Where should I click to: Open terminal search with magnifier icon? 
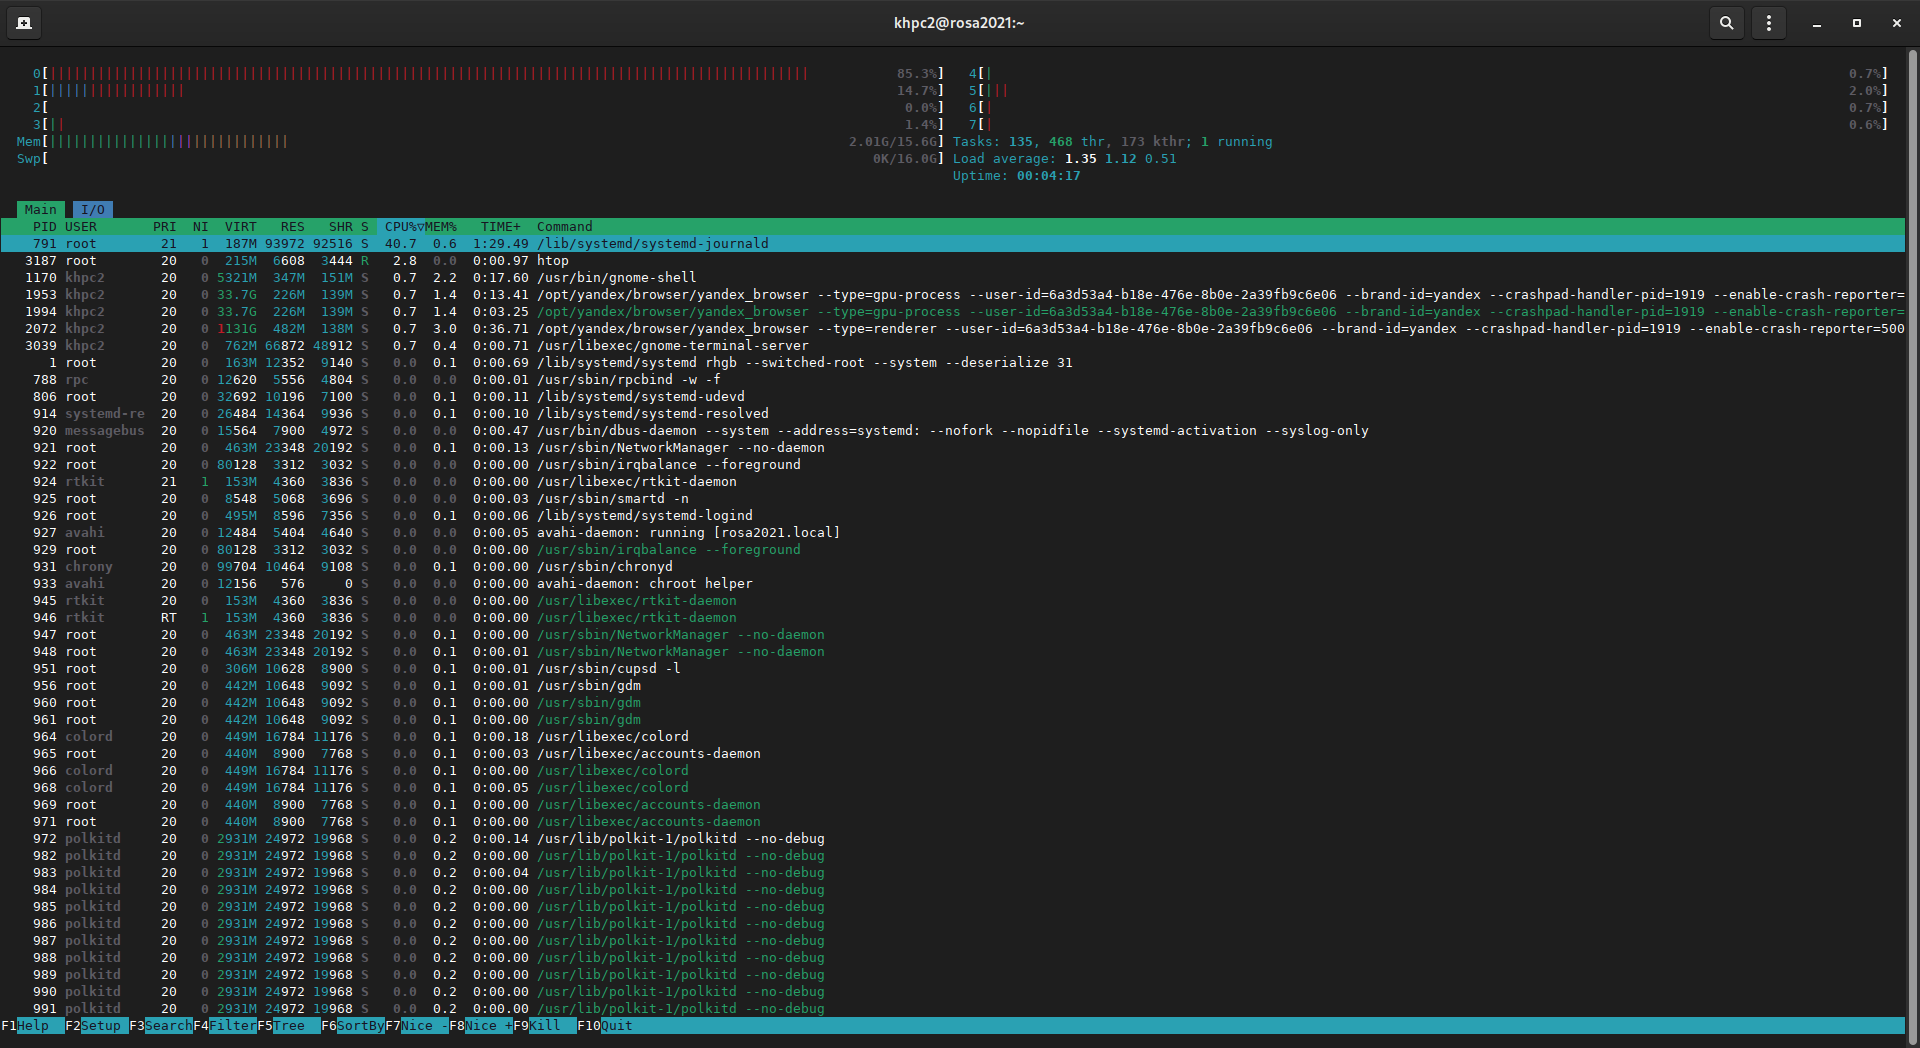click(1726, 23)
